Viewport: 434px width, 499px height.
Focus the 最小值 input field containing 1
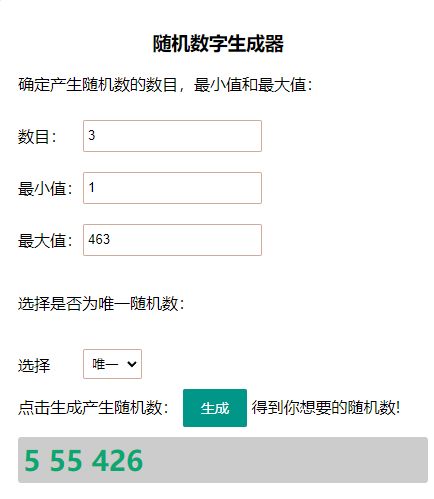(172, 188)
